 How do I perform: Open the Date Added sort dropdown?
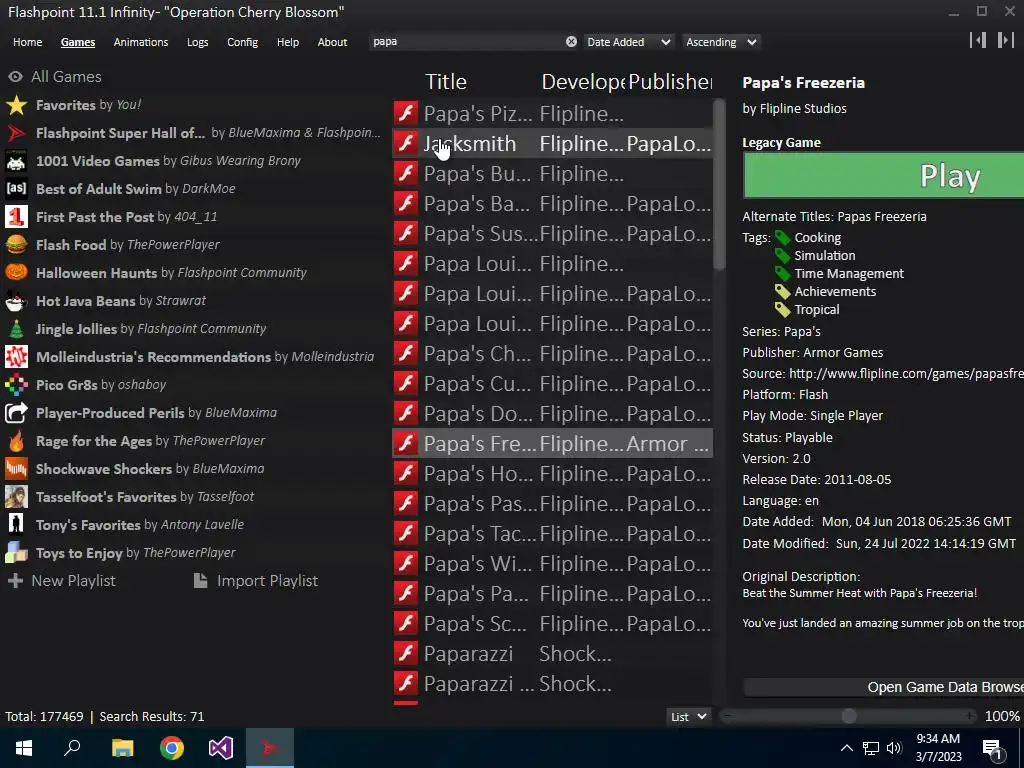[628, 42]
